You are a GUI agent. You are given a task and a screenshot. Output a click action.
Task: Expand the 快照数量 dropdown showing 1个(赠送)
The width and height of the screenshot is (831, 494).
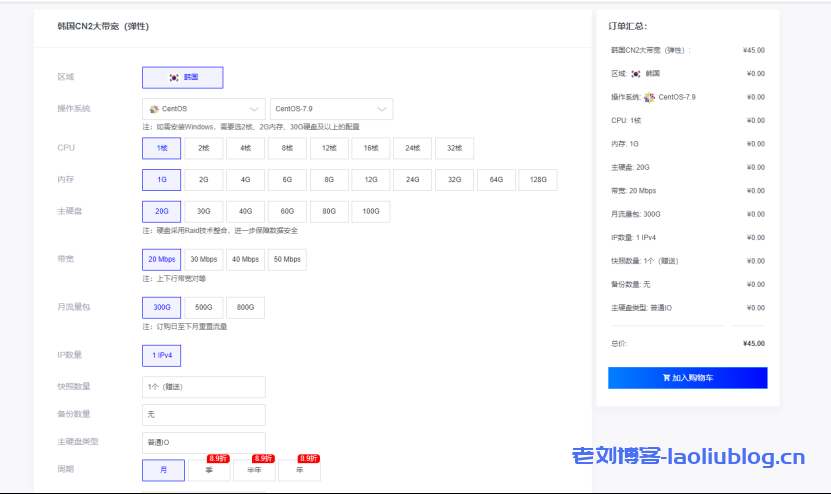[204, 387]
